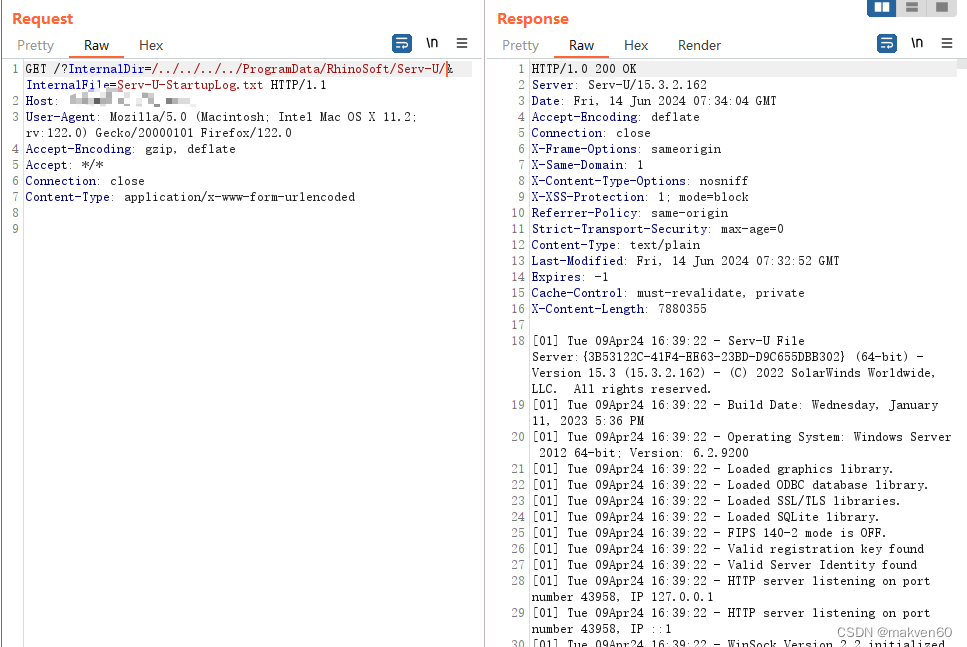Click the IP 127.0.0.1 listening line
This screenshot has width=967, height=647.
(730, 589)
